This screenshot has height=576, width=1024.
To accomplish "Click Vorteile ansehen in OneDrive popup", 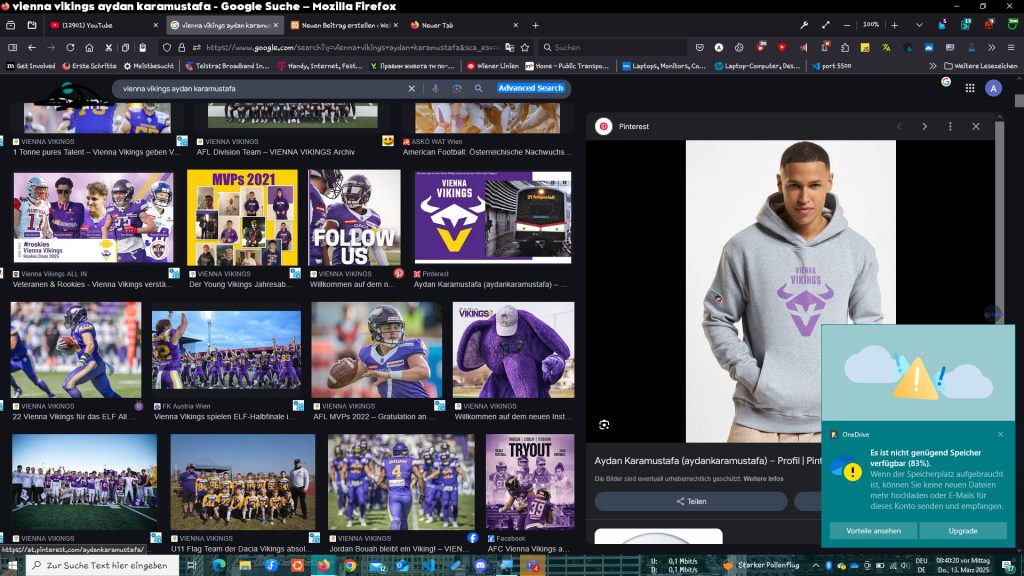I will pos(873,531).
